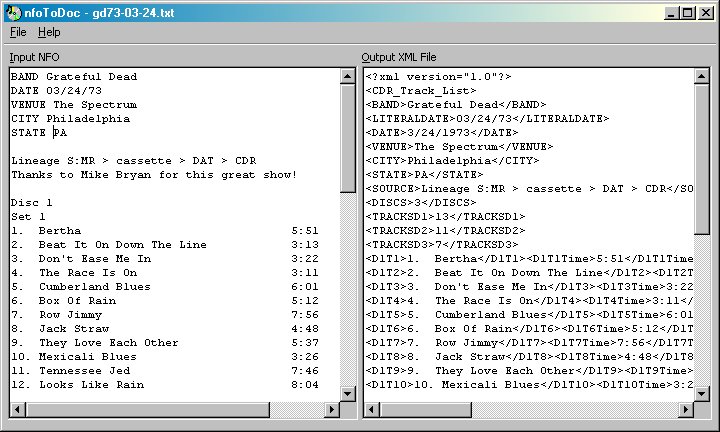Click the 'DATE 03/24/73' input line
This screenshot has width=720, height=432.
point(56,91)
